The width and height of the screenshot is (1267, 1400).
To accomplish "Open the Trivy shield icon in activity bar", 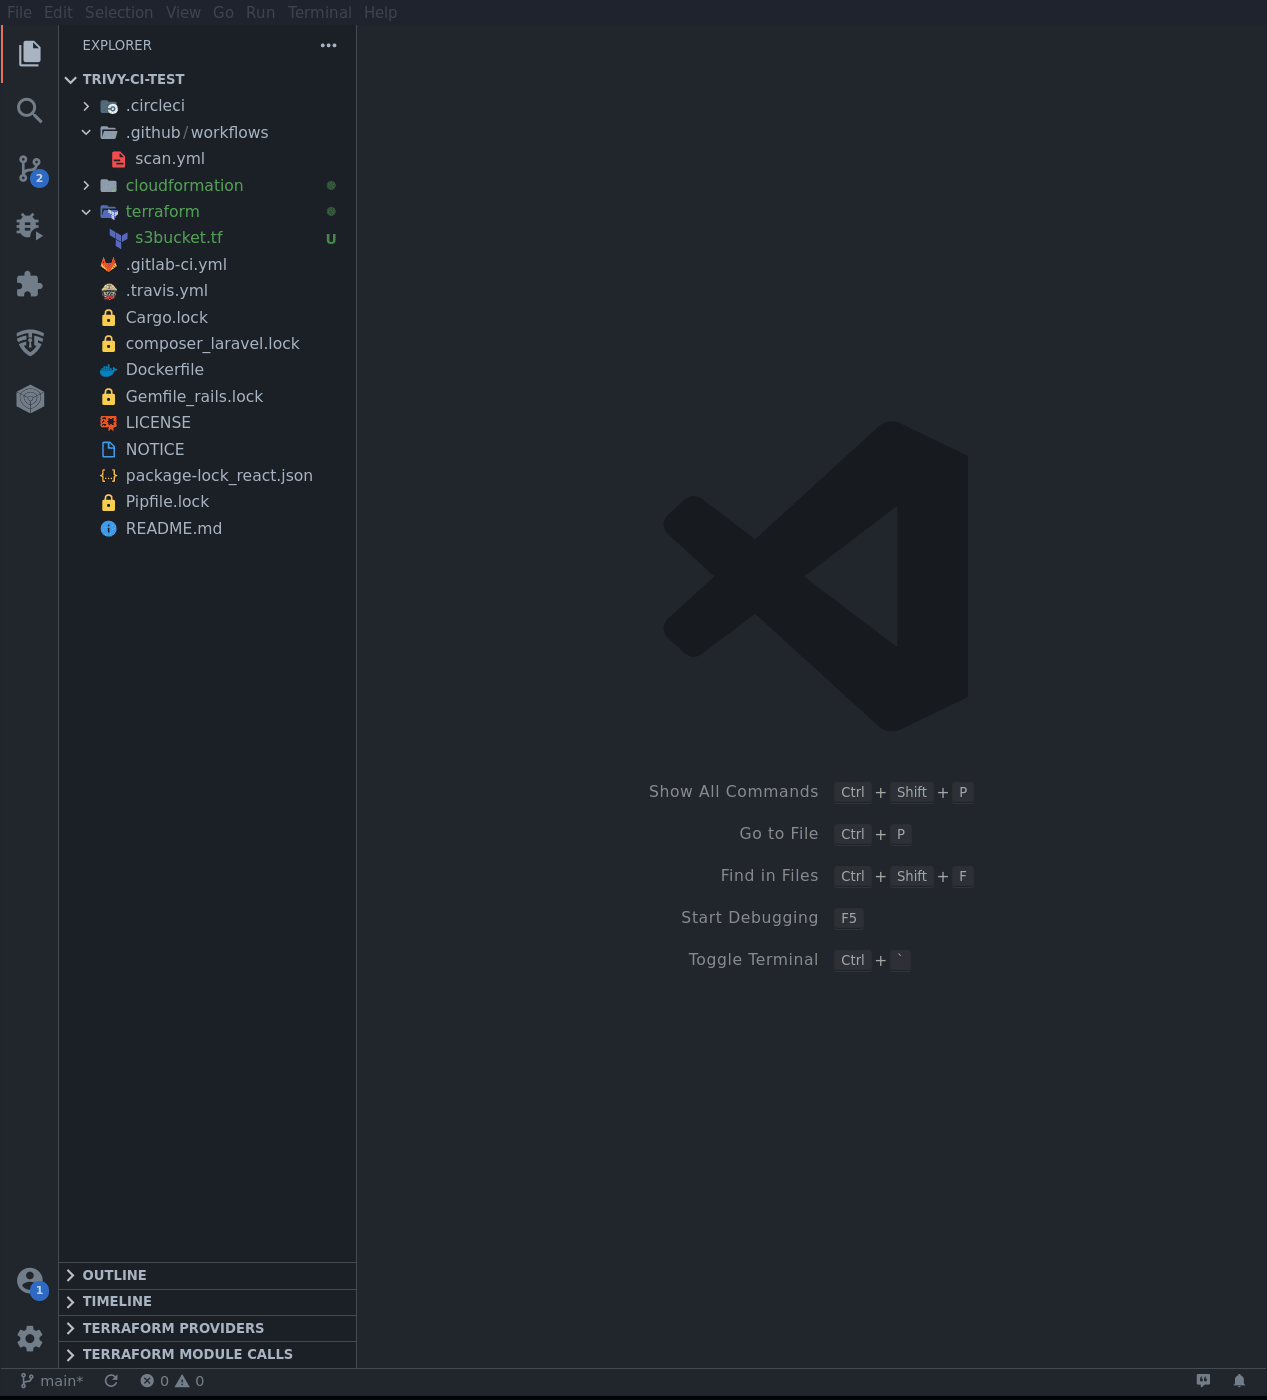I will [30, 342].
